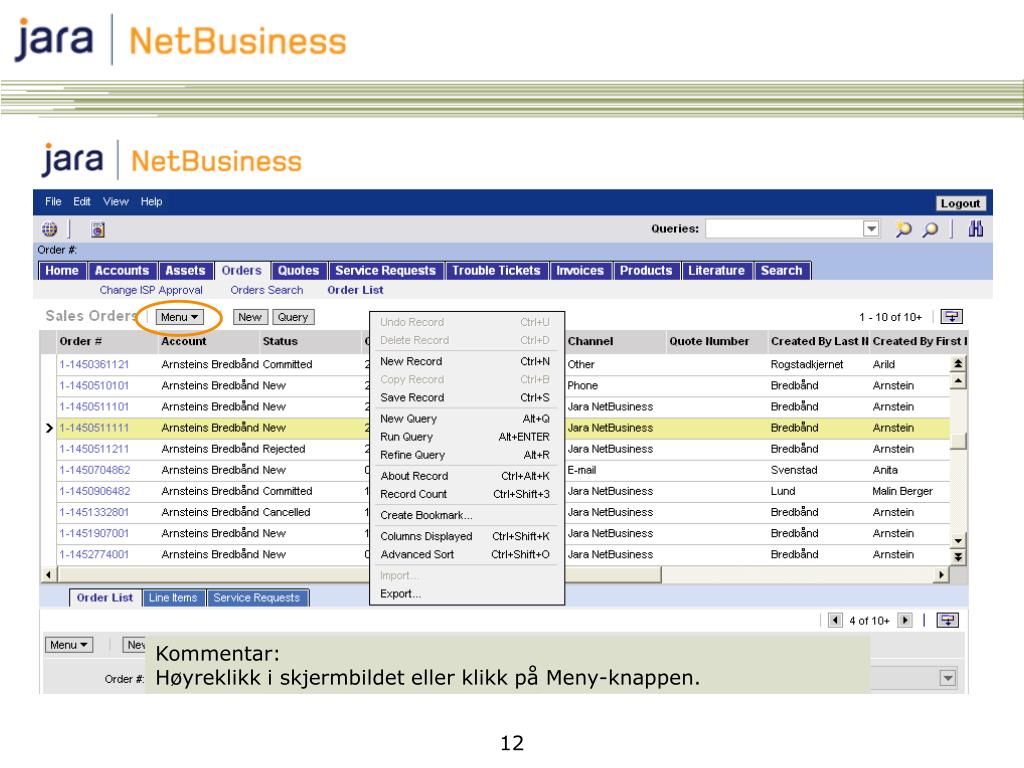This screenshot has height=768, width=1024.
Task: Select the Line Items tab
Action: [x=173, y=598]
